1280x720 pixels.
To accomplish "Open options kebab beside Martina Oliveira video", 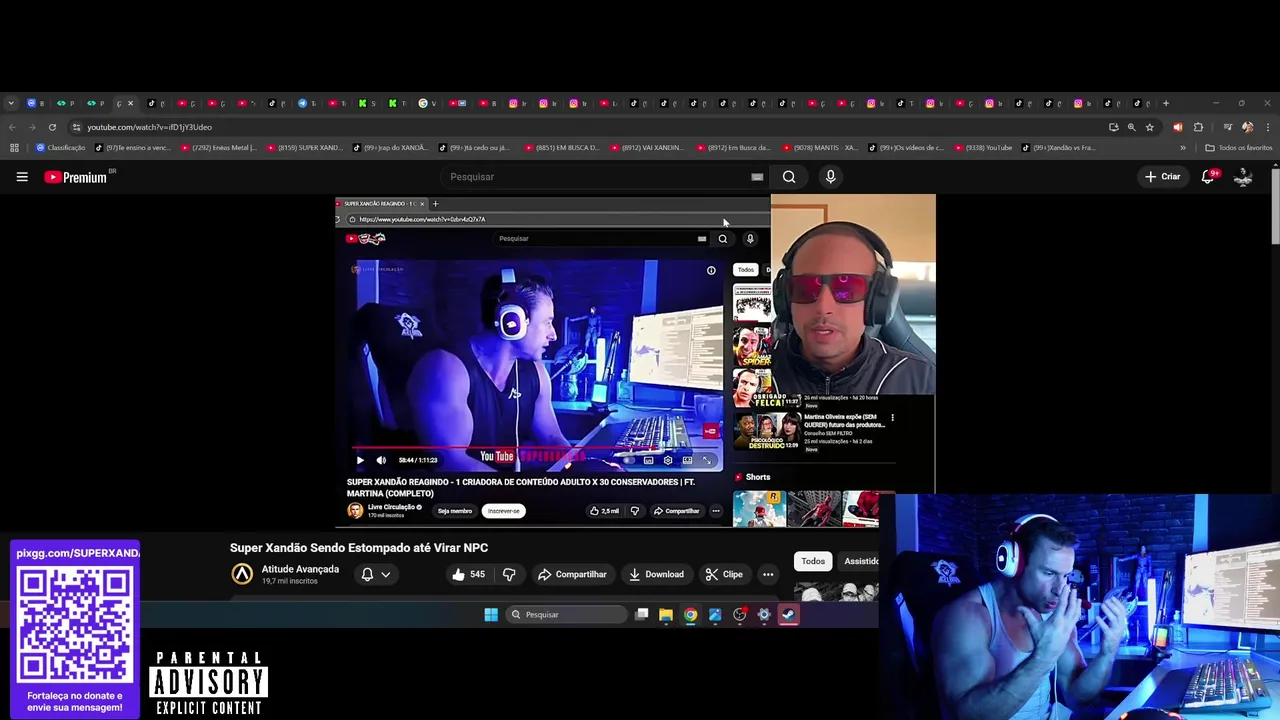I will click(892, 418).
